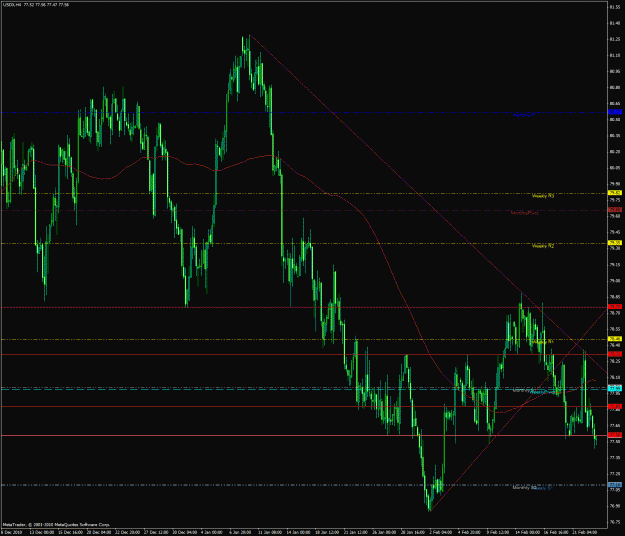Click the Weekly R1 pivot label

coord(542,342)
